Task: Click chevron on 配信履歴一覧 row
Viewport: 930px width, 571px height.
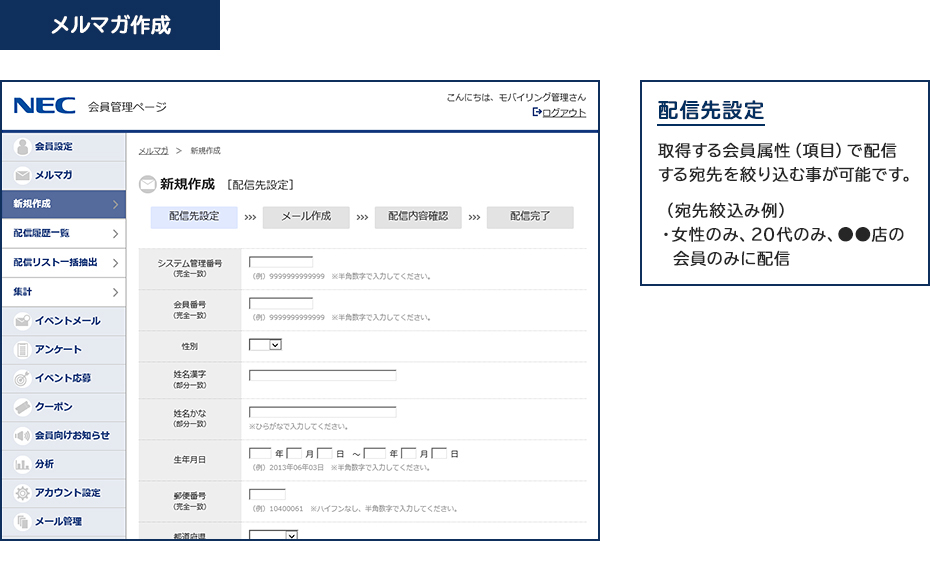Action: [x=115, y=234]
